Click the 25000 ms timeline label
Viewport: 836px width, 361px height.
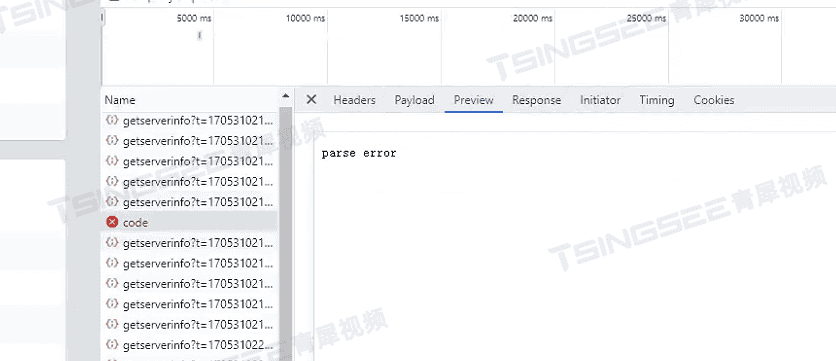coord(647,19)
